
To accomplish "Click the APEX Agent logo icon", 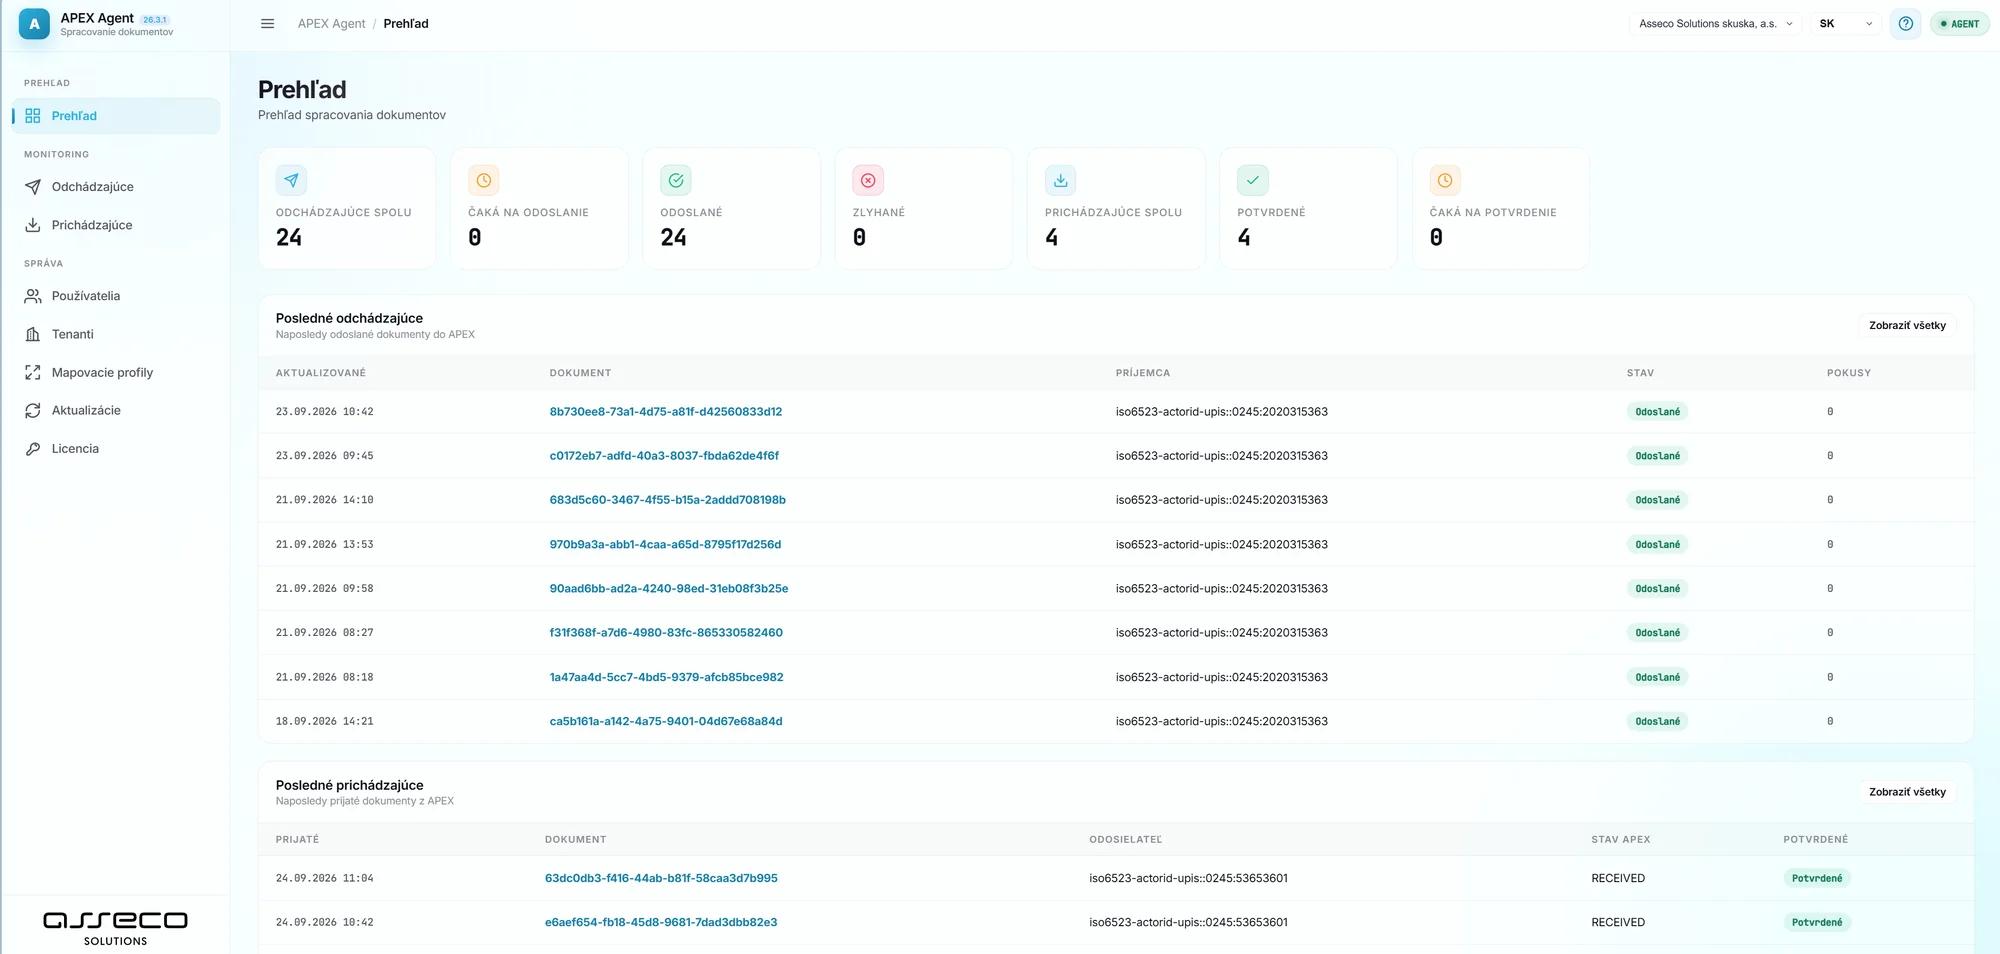I will click(x=34, y=24).
